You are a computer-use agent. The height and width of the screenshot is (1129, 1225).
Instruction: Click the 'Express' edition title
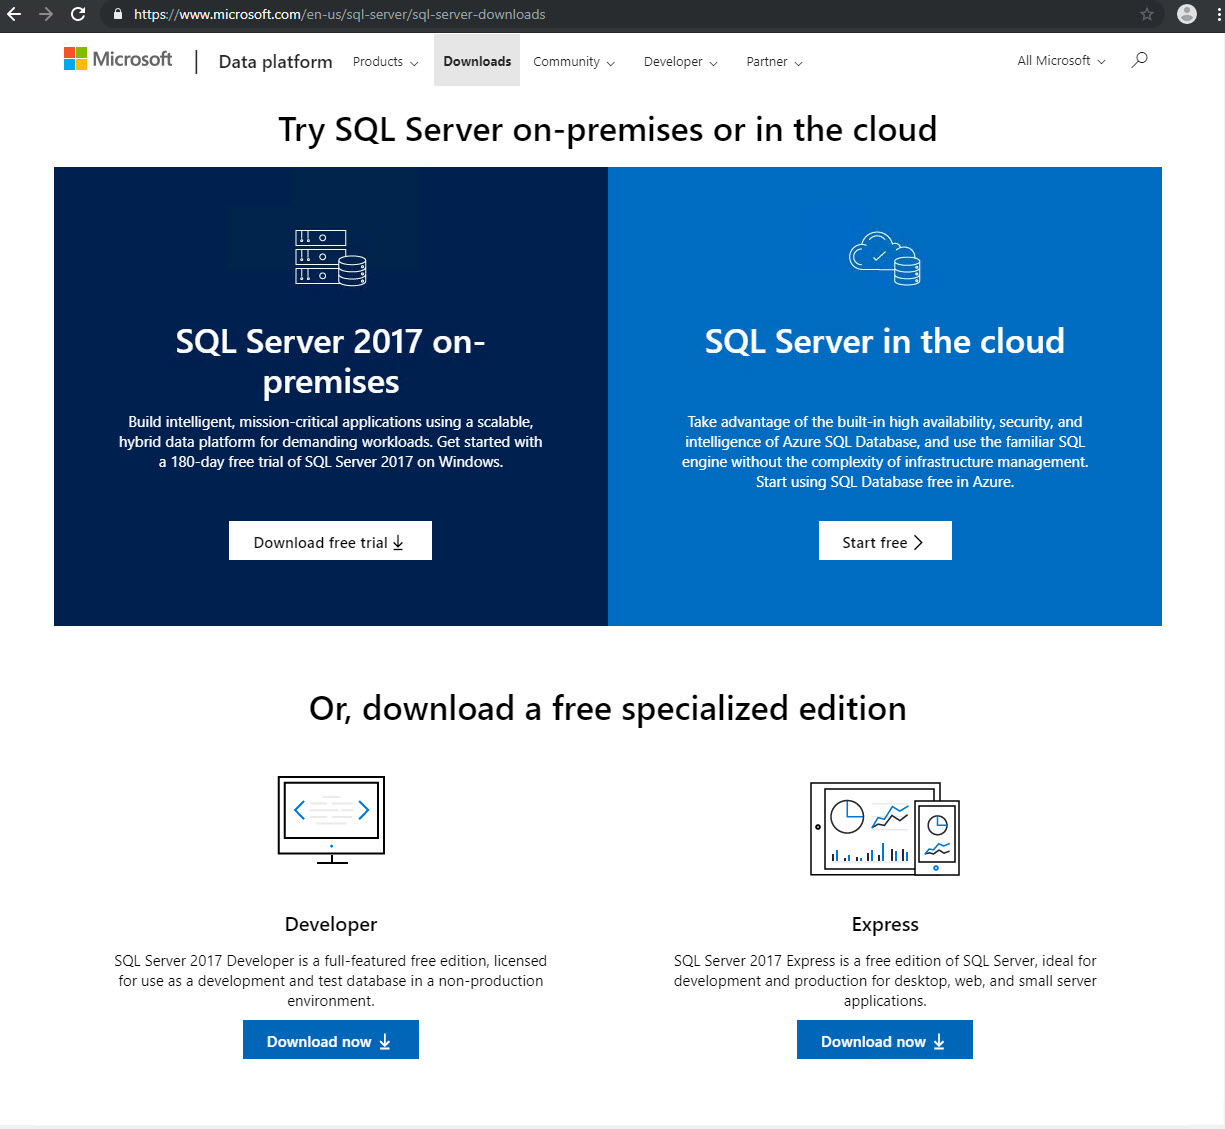(x=885, y=924)
